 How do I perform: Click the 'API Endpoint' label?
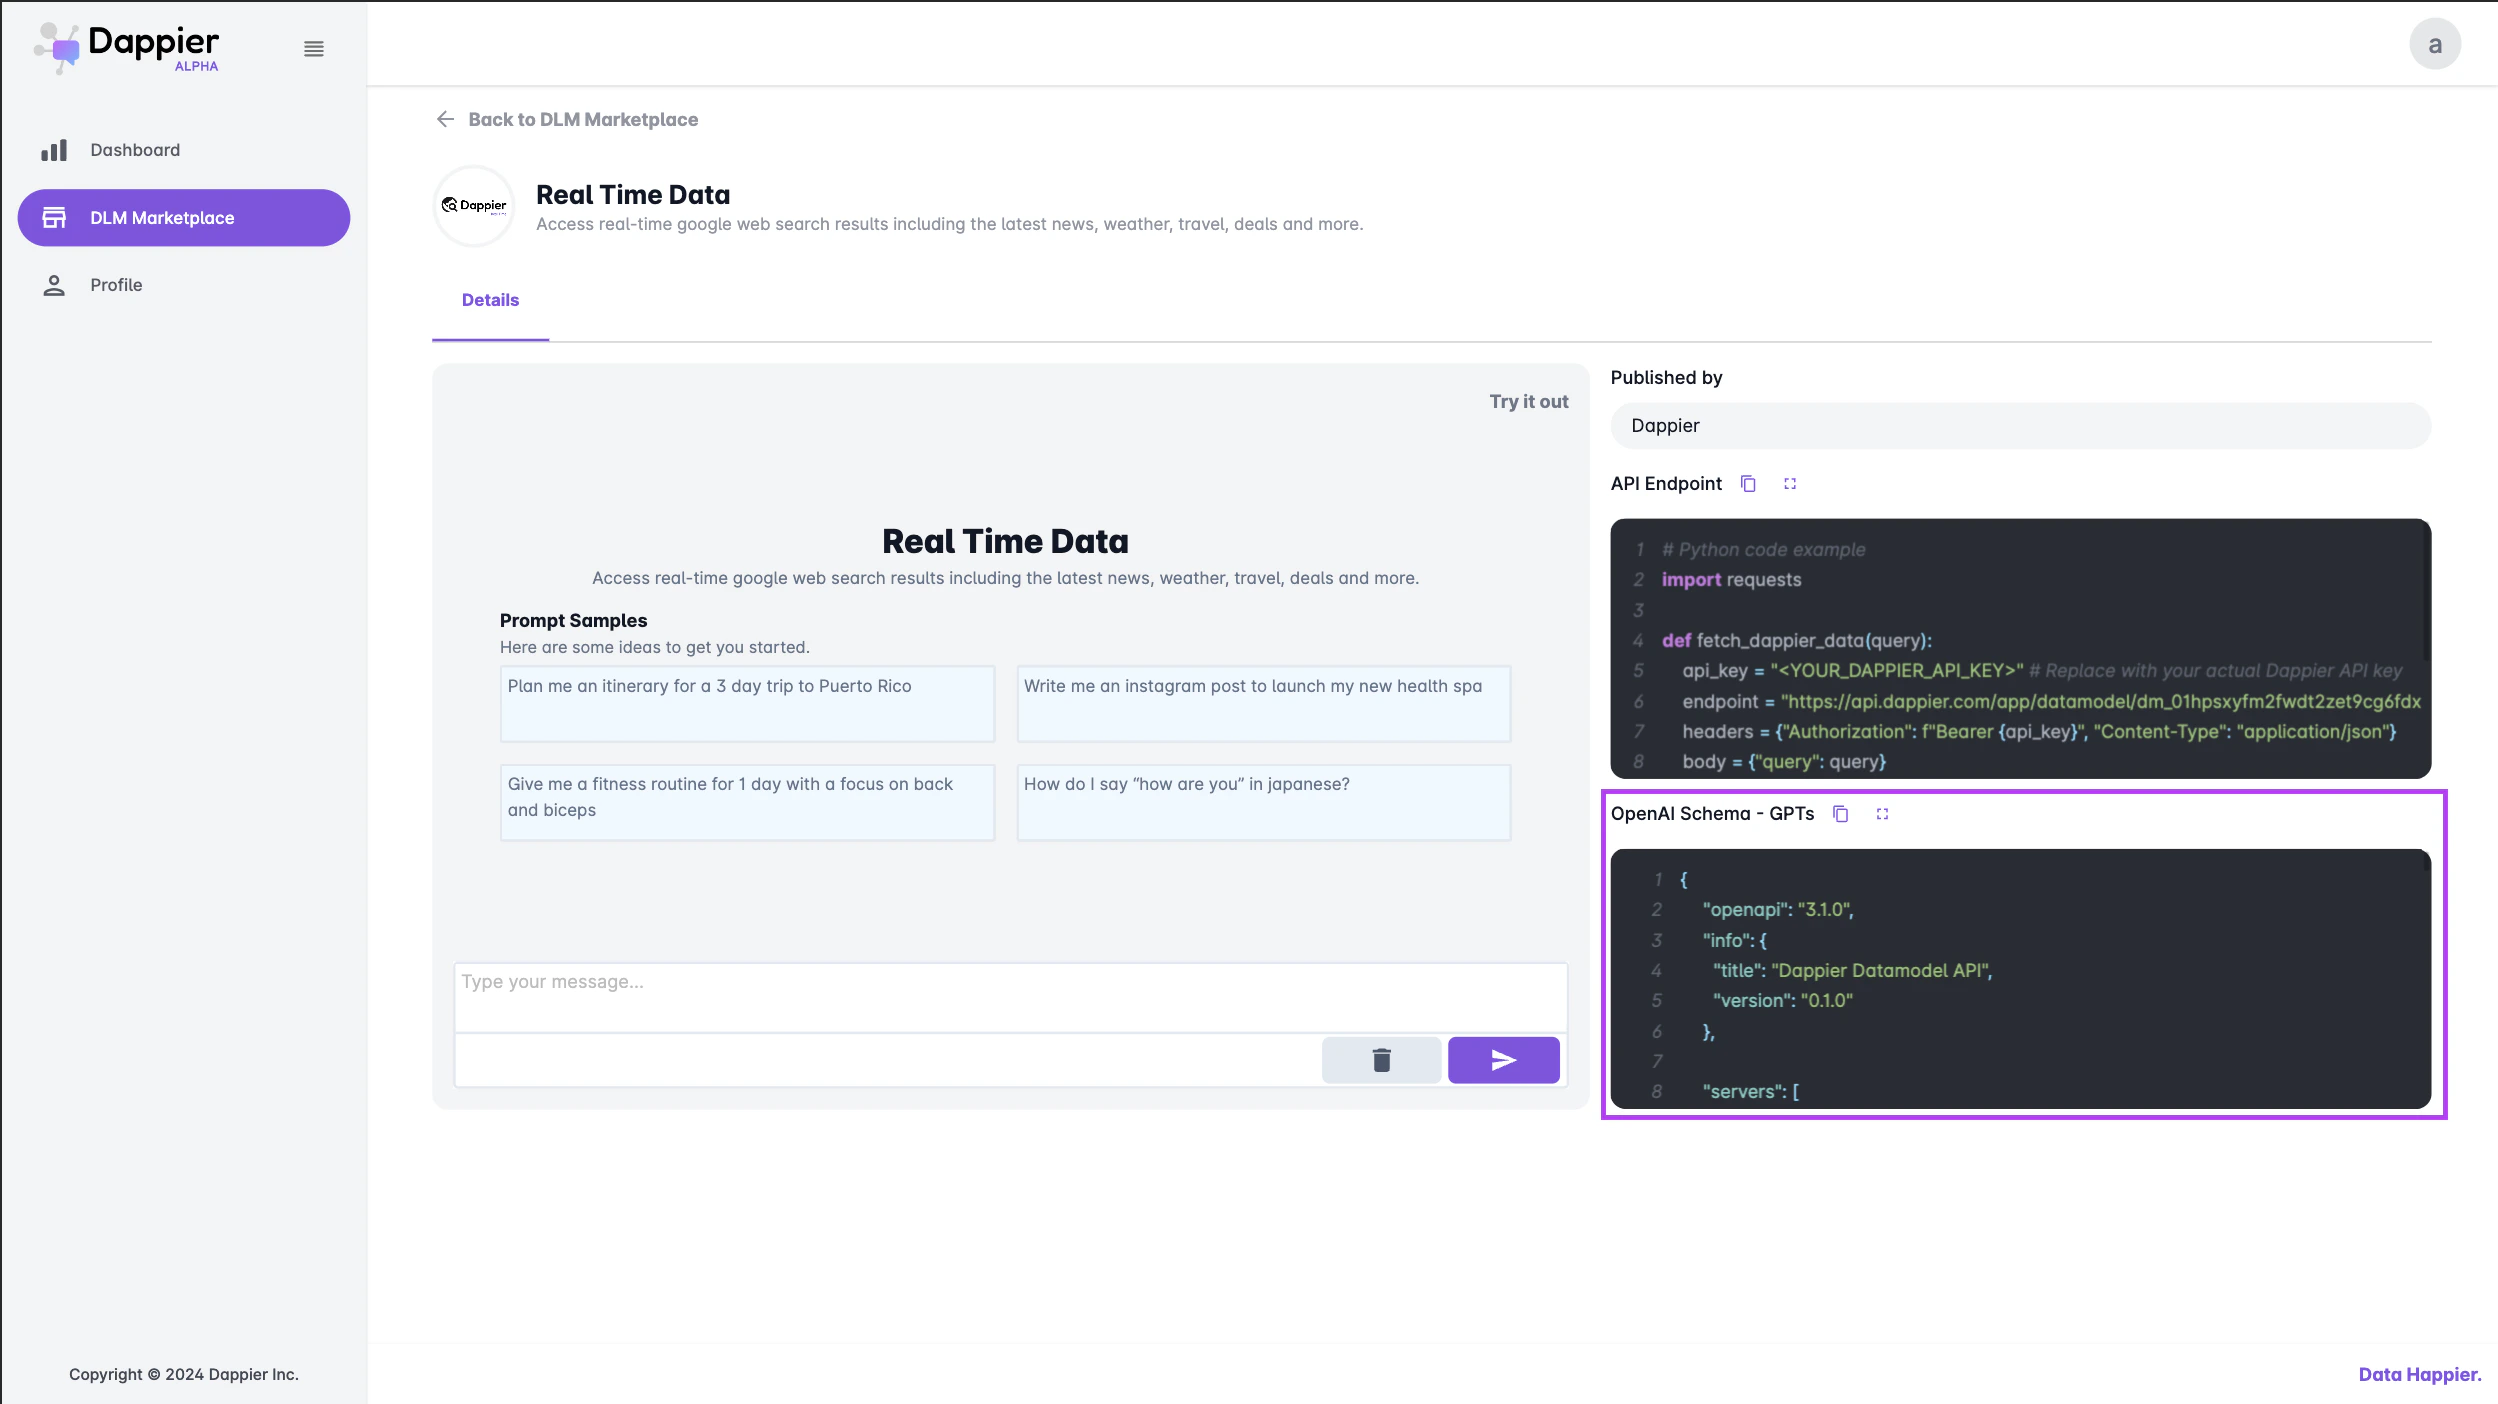tap(1666, 484)
